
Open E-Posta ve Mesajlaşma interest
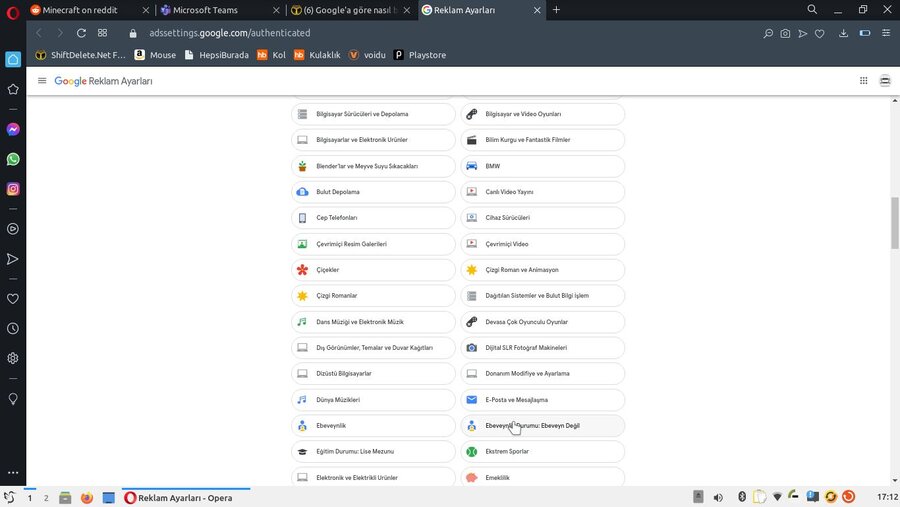coord(542,400)
